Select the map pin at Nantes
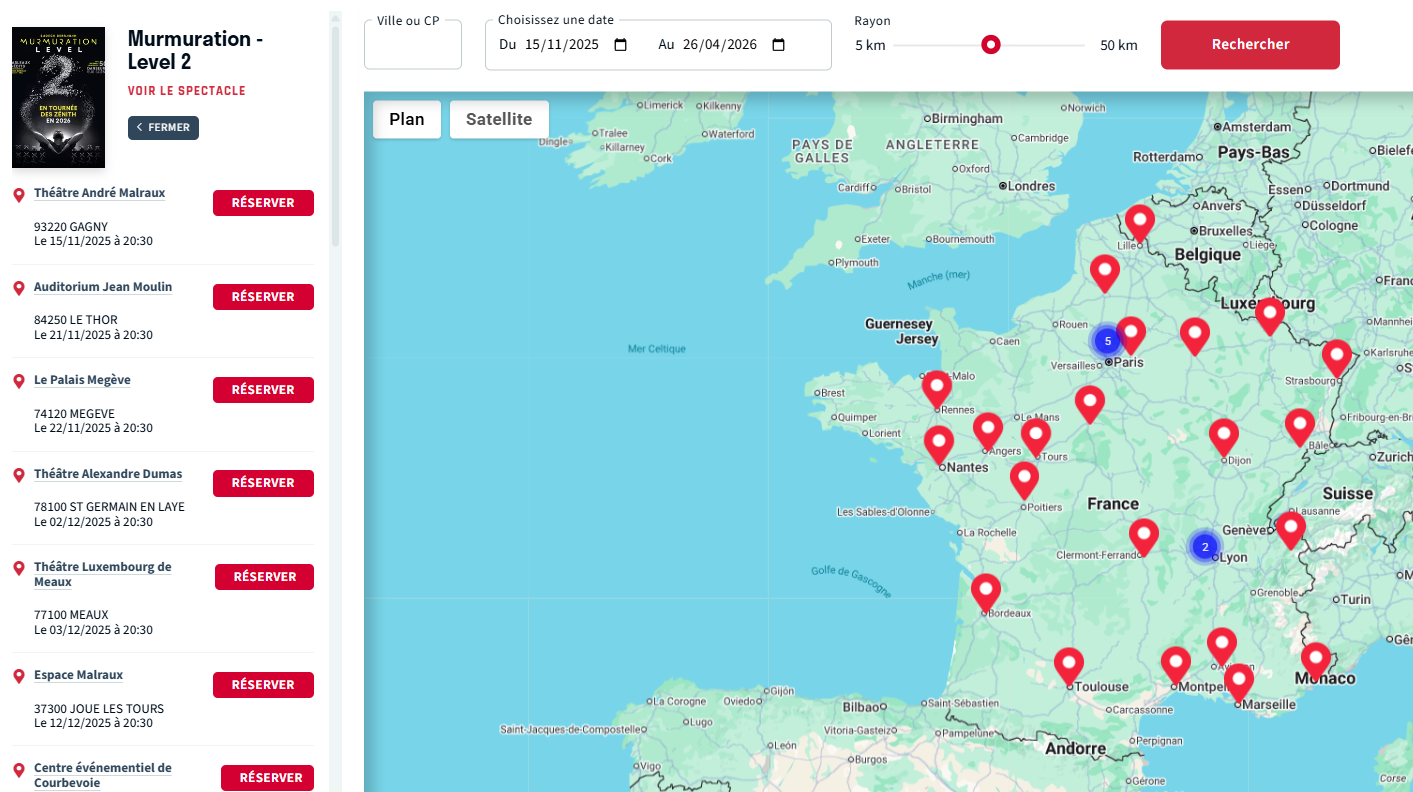Viewport: 1413px width, 792px height. [x=939, y=442]
